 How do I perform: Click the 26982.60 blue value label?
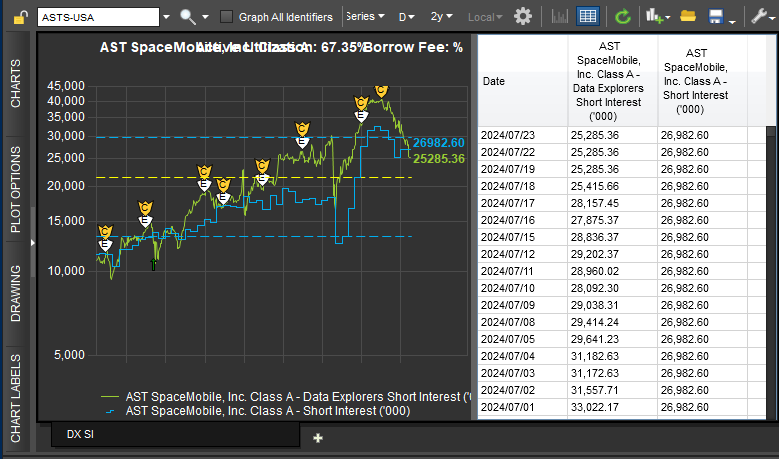(439, 143)
